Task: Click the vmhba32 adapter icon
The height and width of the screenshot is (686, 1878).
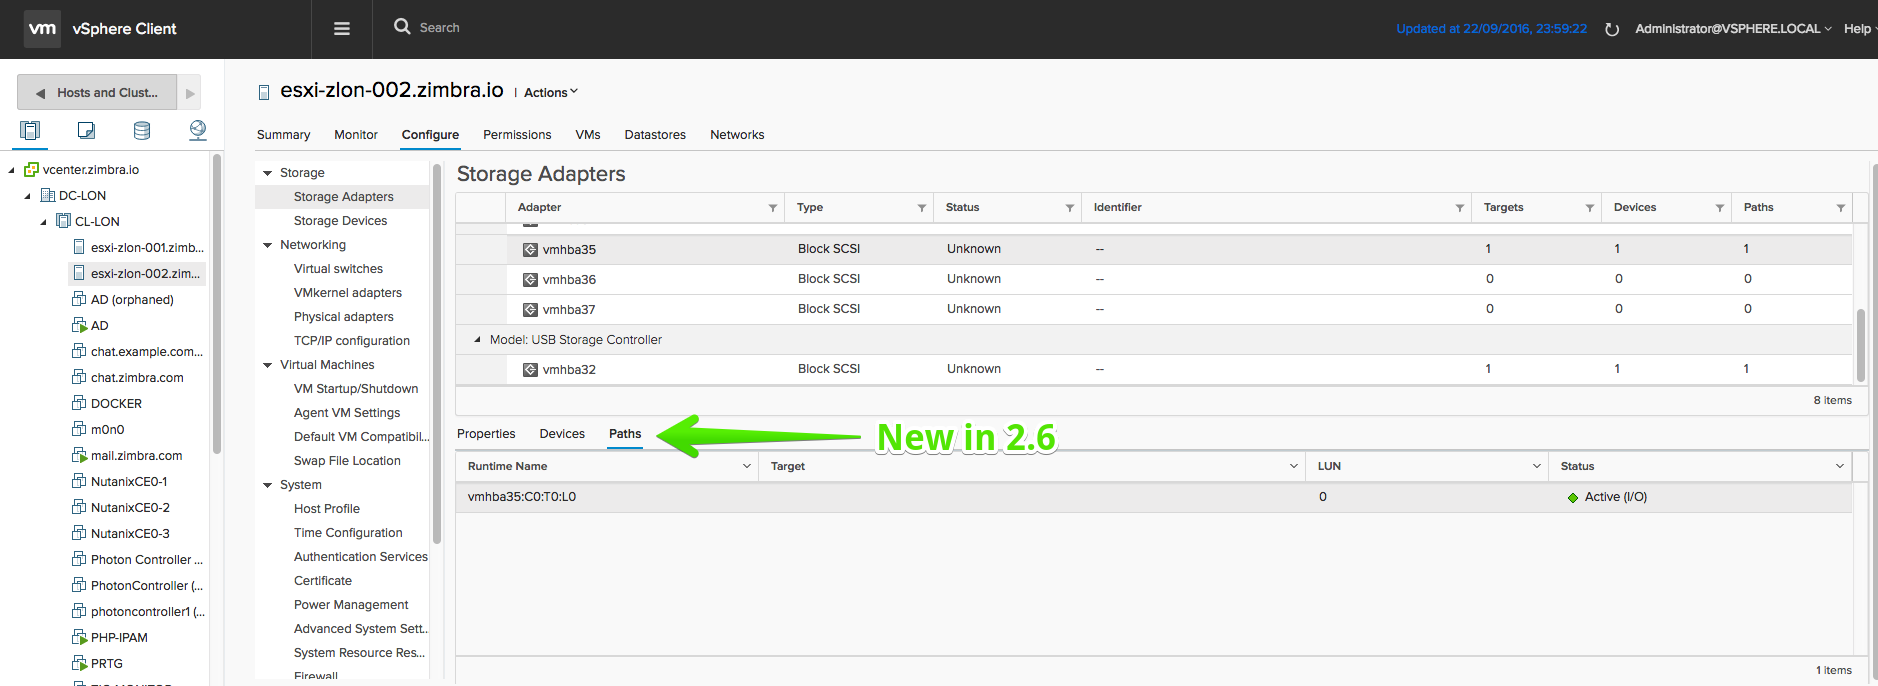Action: (530, 370)
